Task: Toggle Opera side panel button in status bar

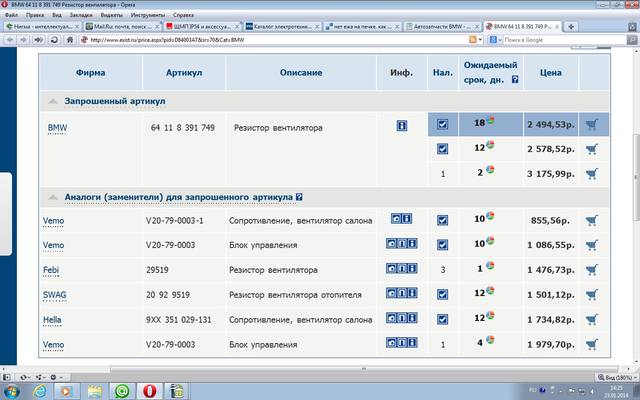Action: (6, 377)
